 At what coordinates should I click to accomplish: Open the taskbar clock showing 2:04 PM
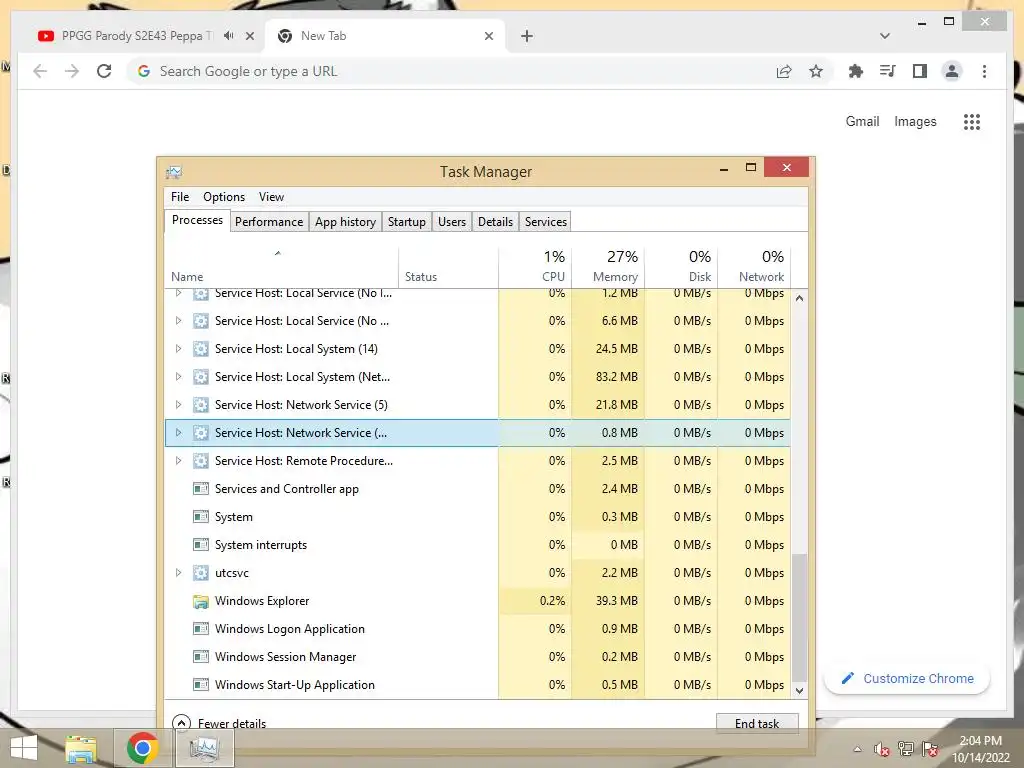click(980, 749)
